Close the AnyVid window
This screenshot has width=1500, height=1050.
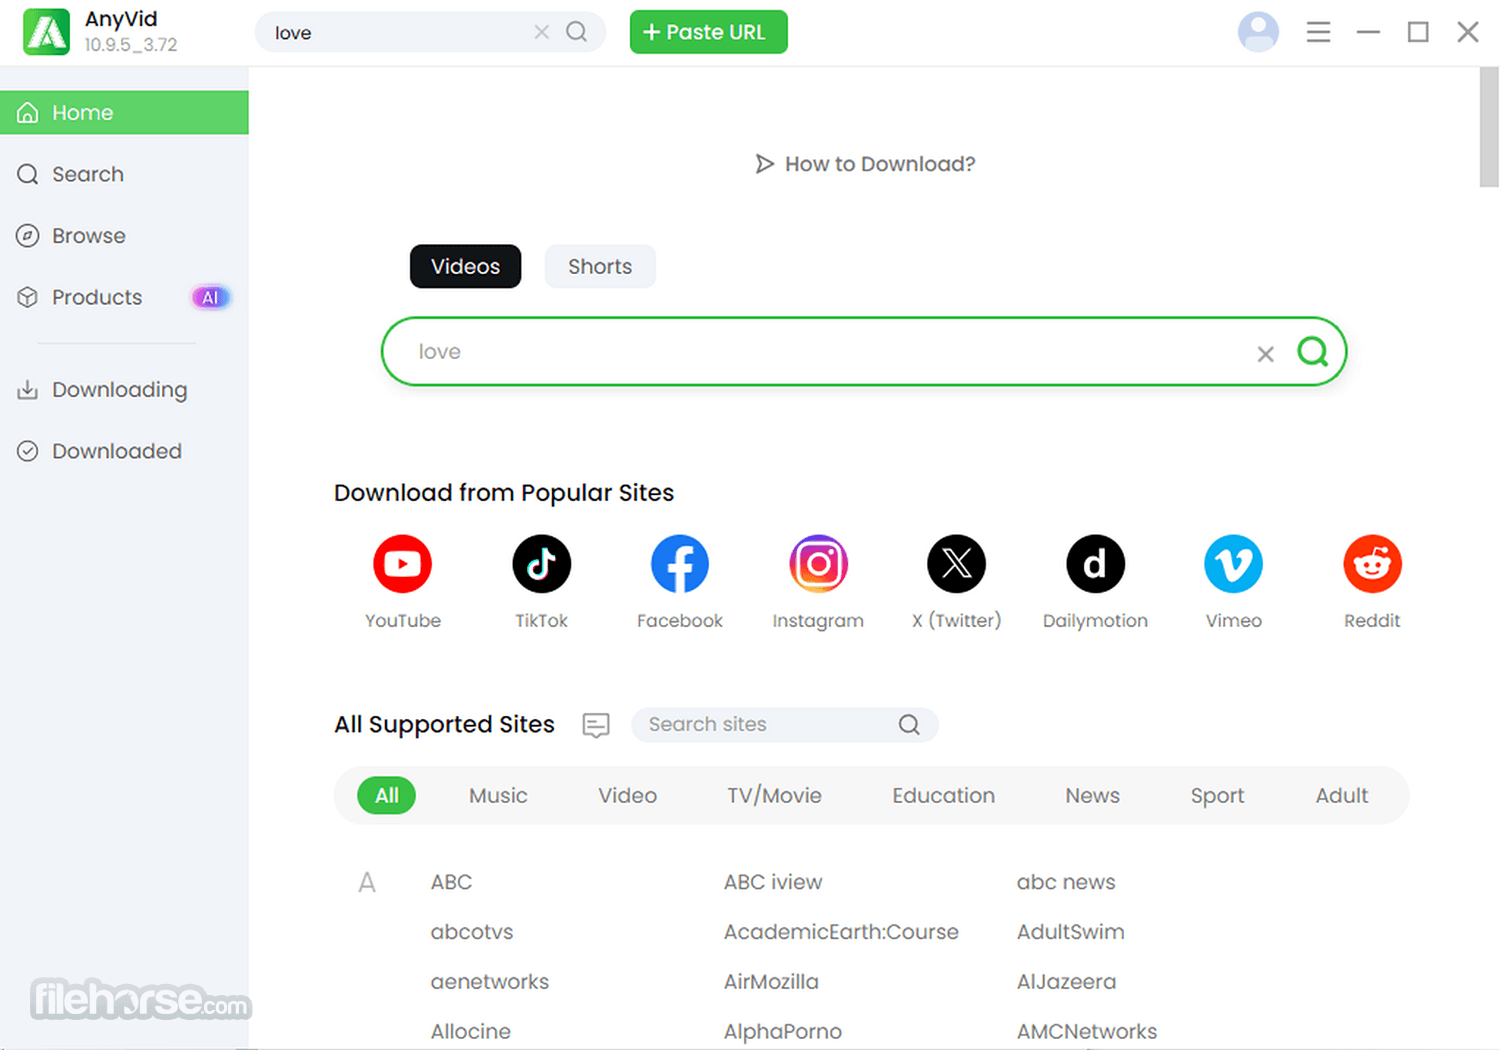click(x=1468, y=32)
